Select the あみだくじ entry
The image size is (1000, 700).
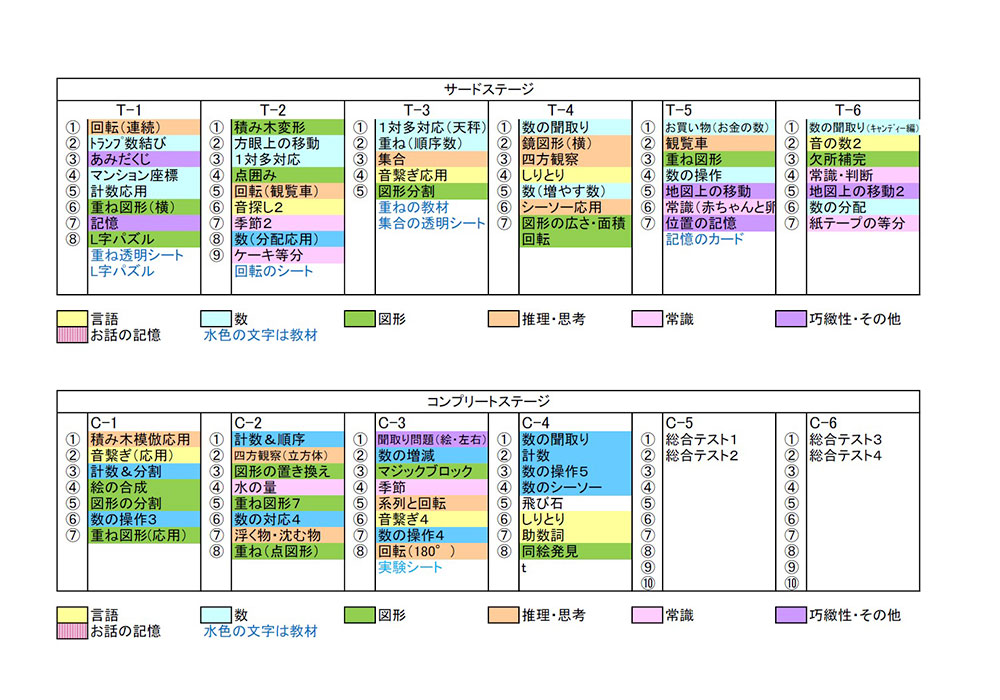pyautogui.click(x=144, y=159)
